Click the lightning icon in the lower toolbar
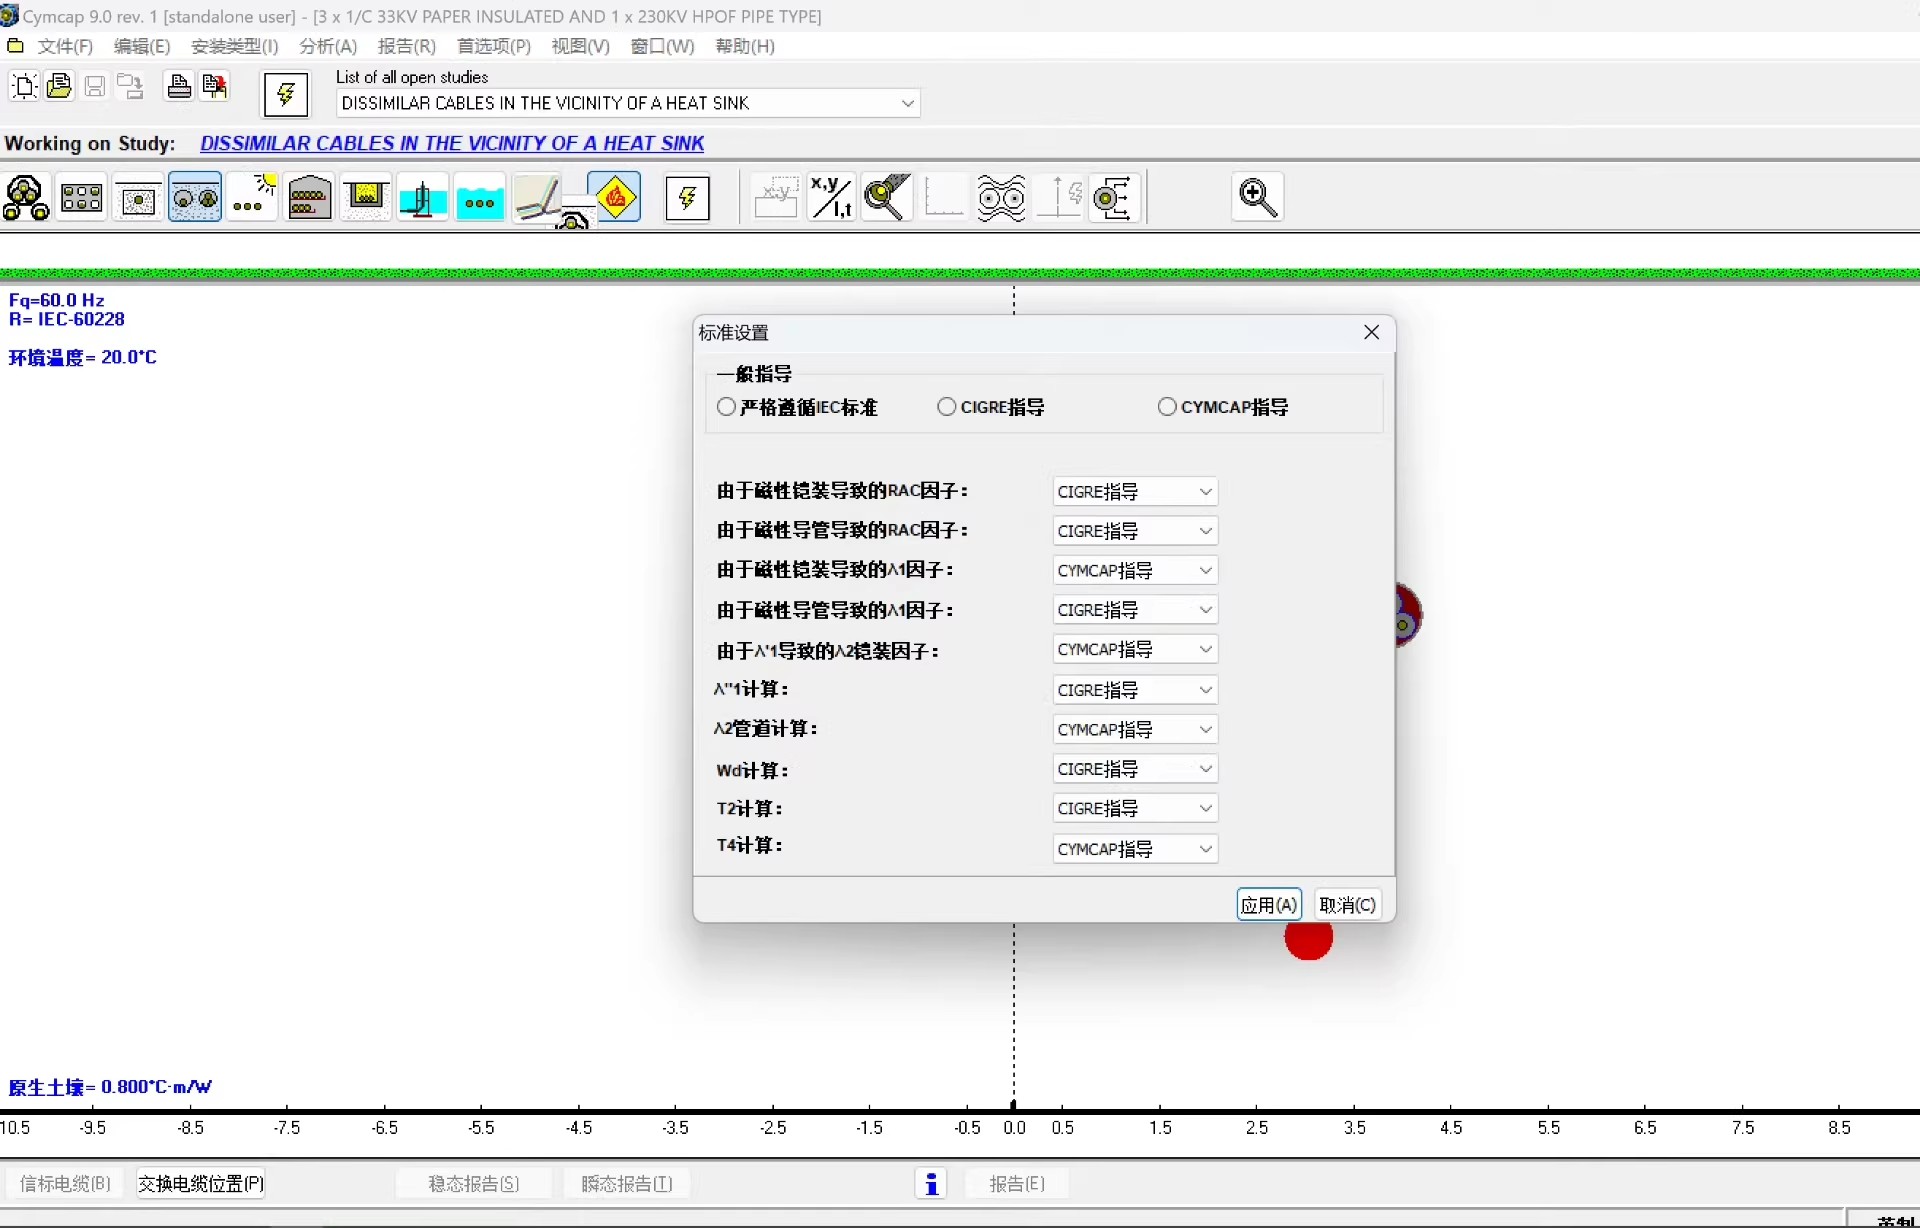This screenshot has width=1920, height=1228. tap(688, 198)
